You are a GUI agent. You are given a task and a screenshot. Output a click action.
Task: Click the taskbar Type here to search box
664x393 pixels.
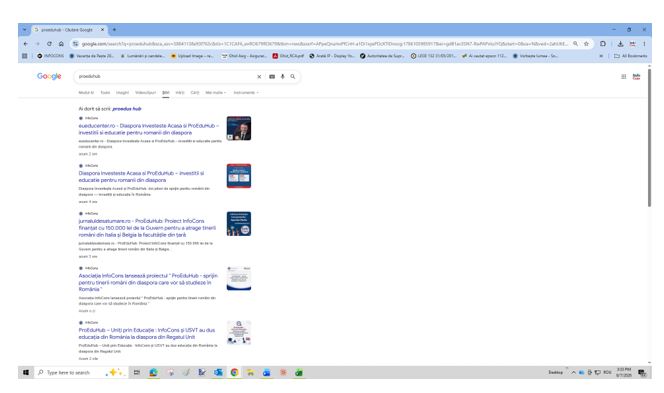pyautogui.click(x=80, y=372)
